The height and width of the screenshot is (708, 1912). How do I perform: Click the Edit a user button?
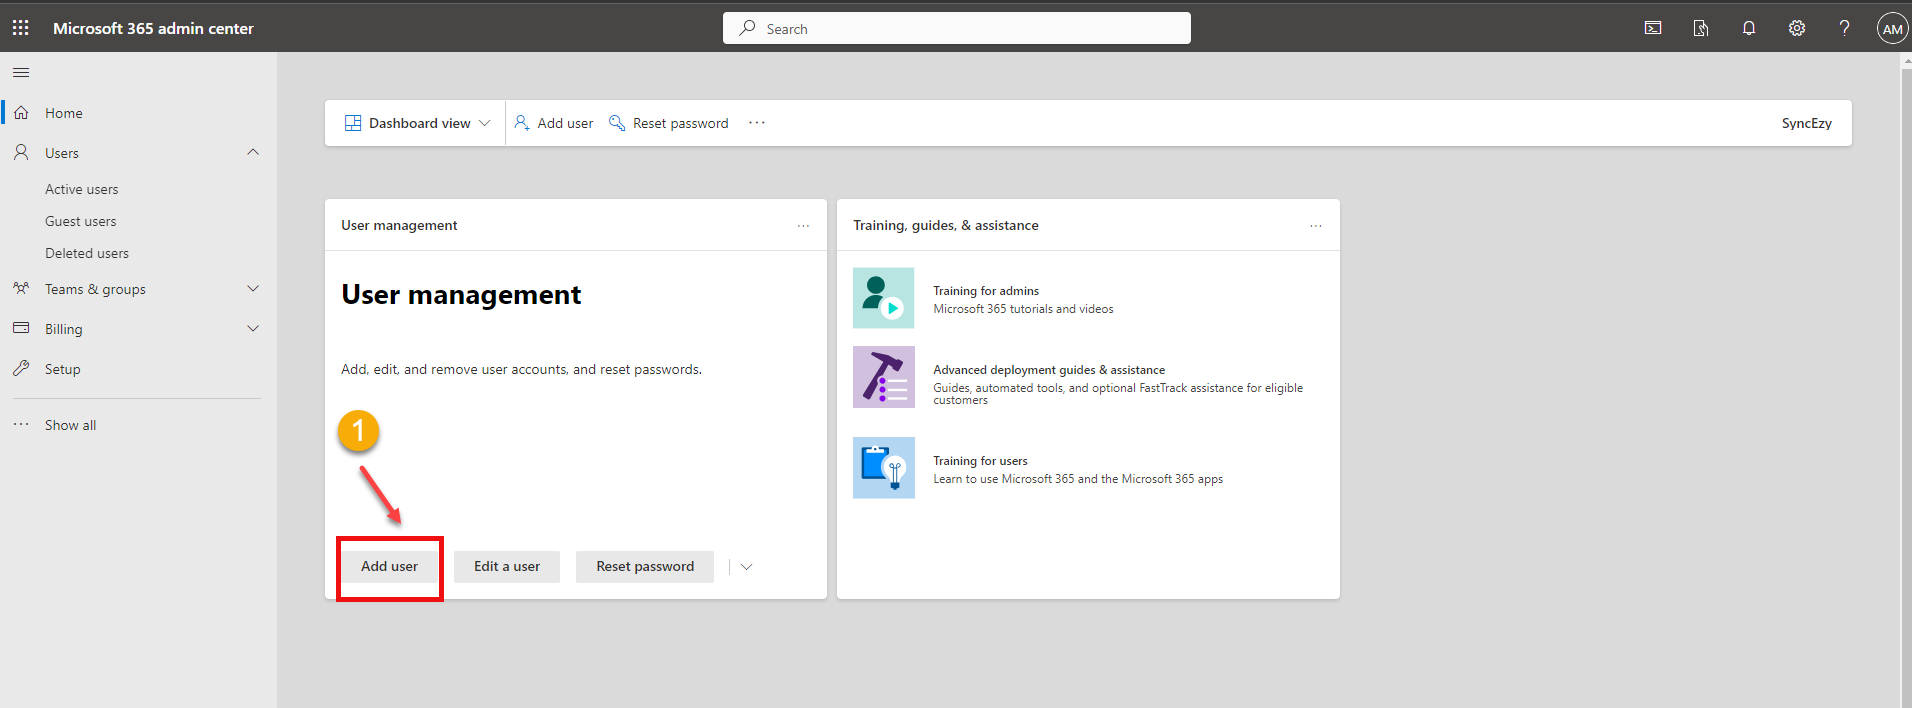tap(507, 566)
